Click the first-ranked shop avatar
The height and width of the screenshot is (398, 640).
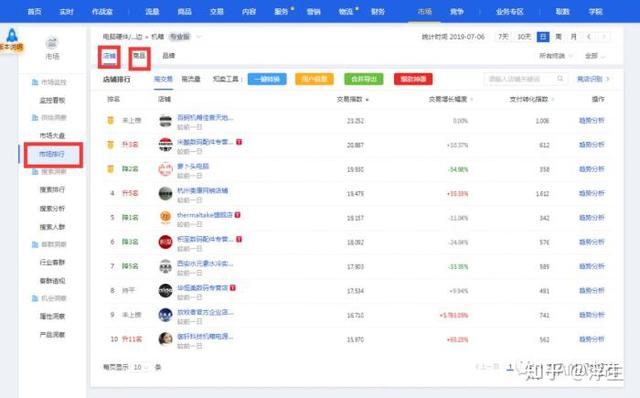pos(165,121)
